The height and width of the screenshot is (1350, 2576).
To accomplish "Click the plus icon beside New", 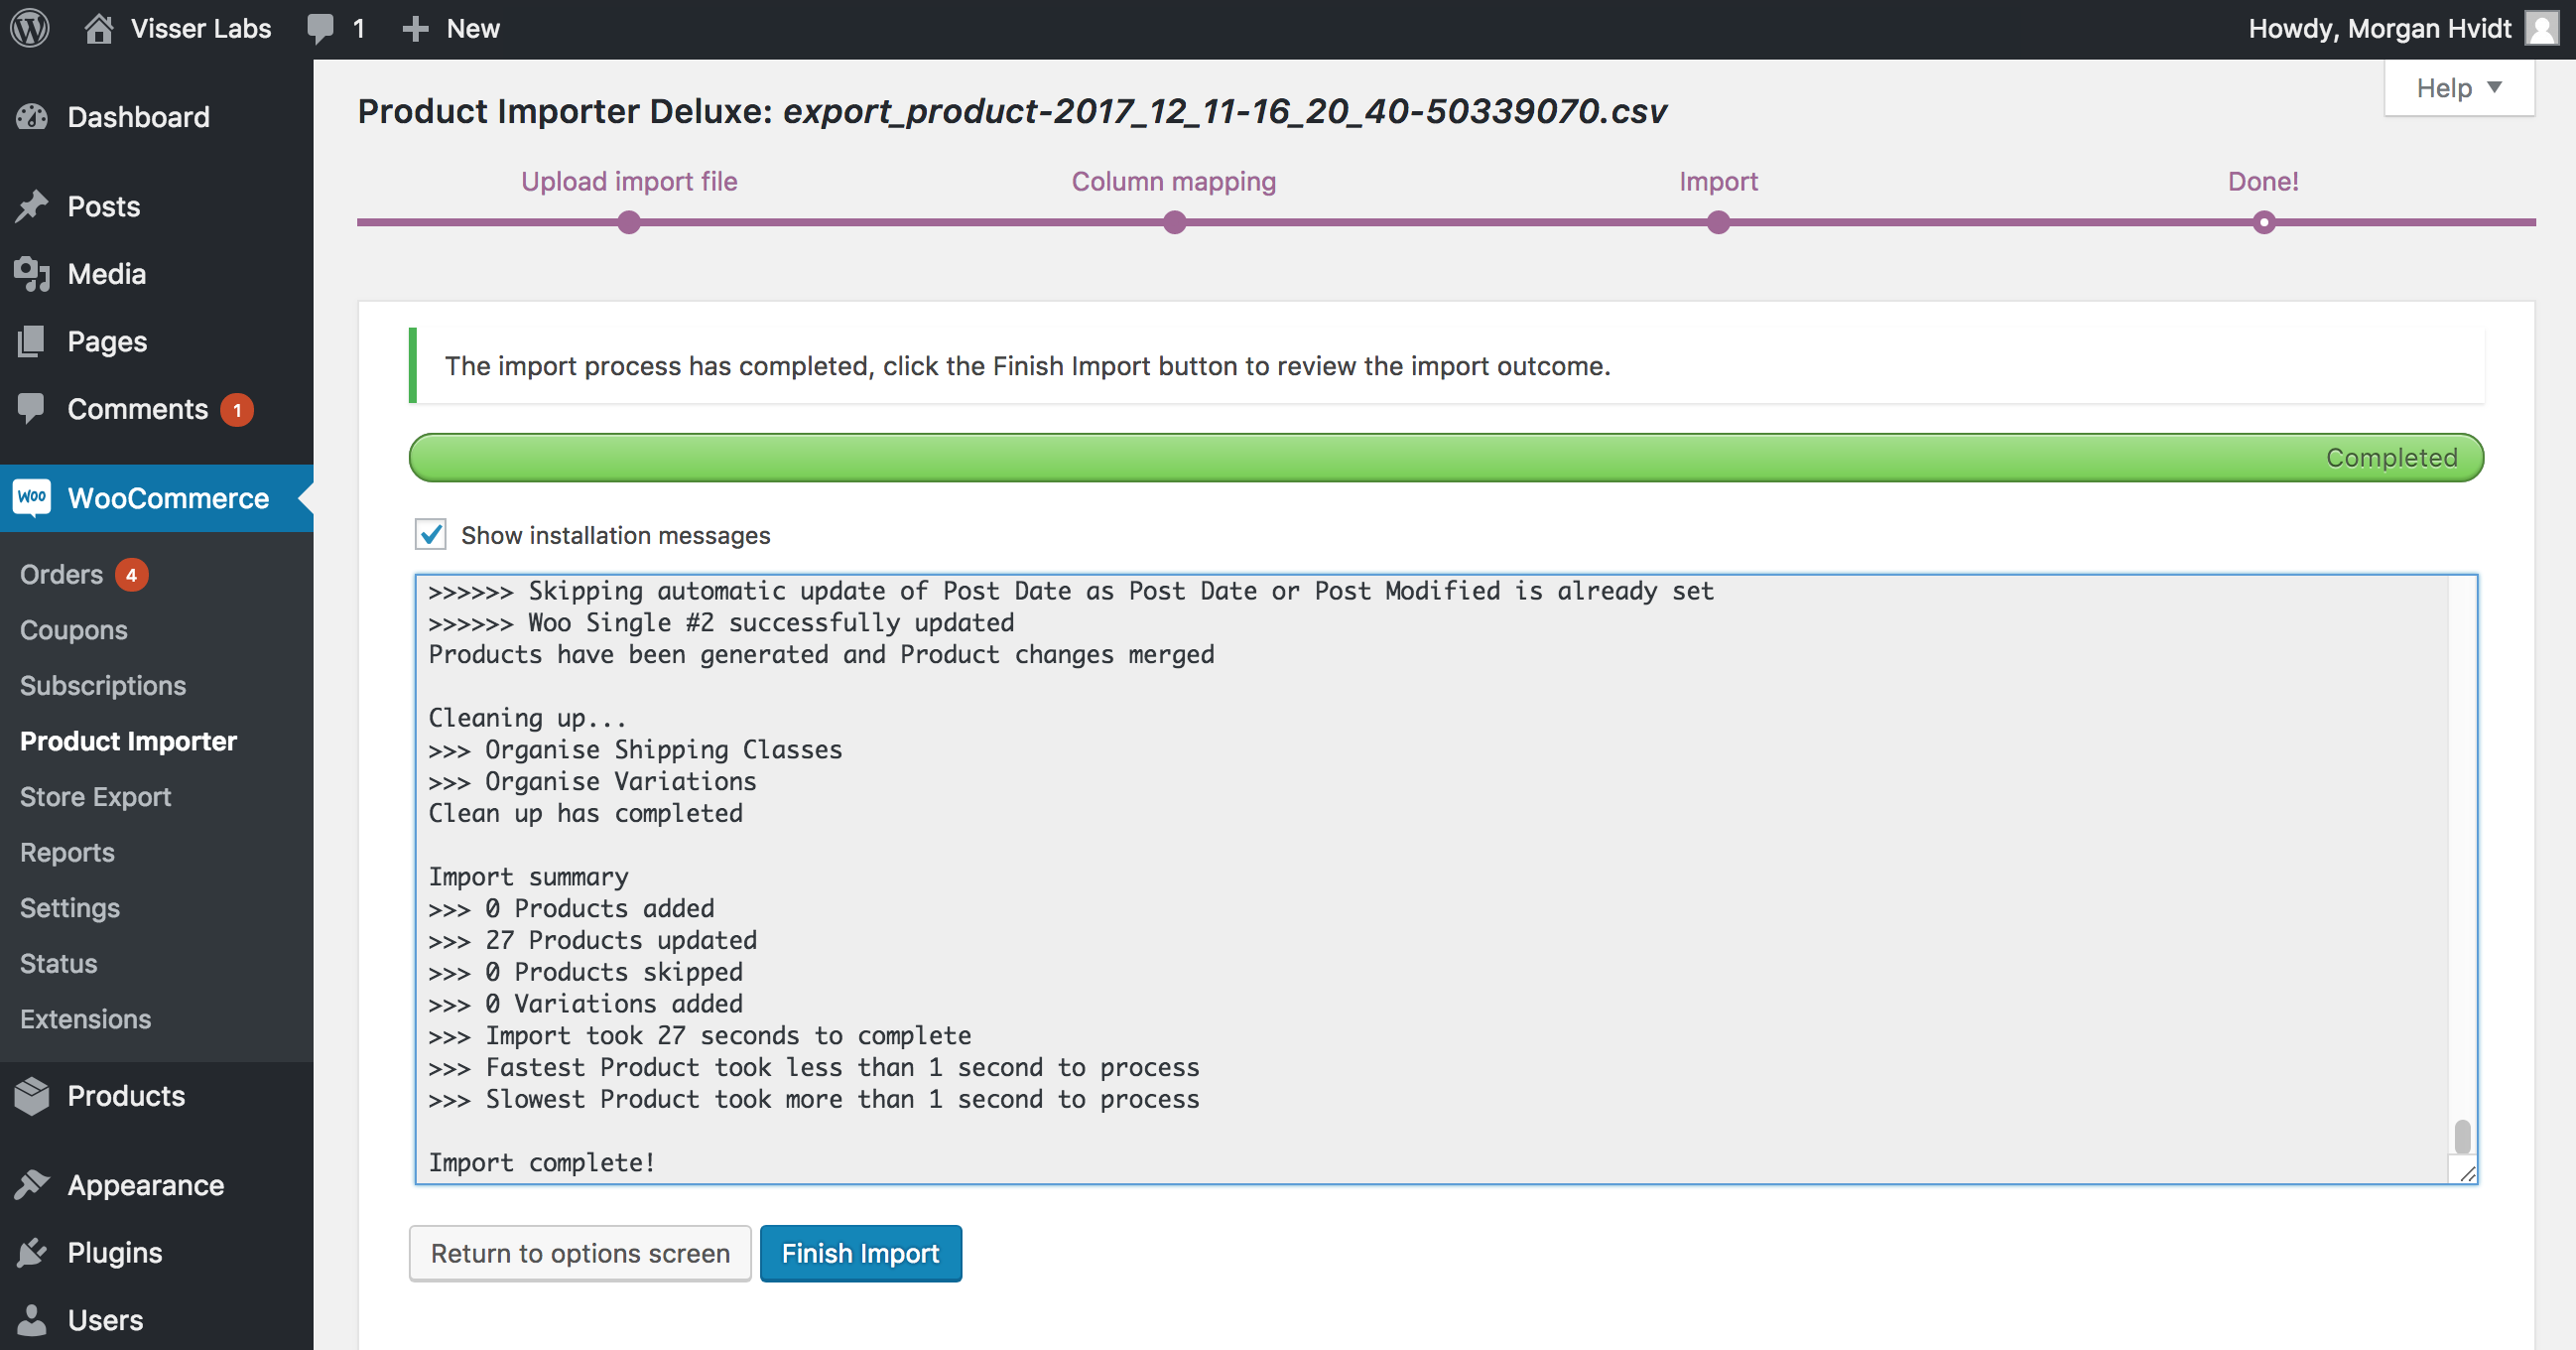I will [415, 29].
